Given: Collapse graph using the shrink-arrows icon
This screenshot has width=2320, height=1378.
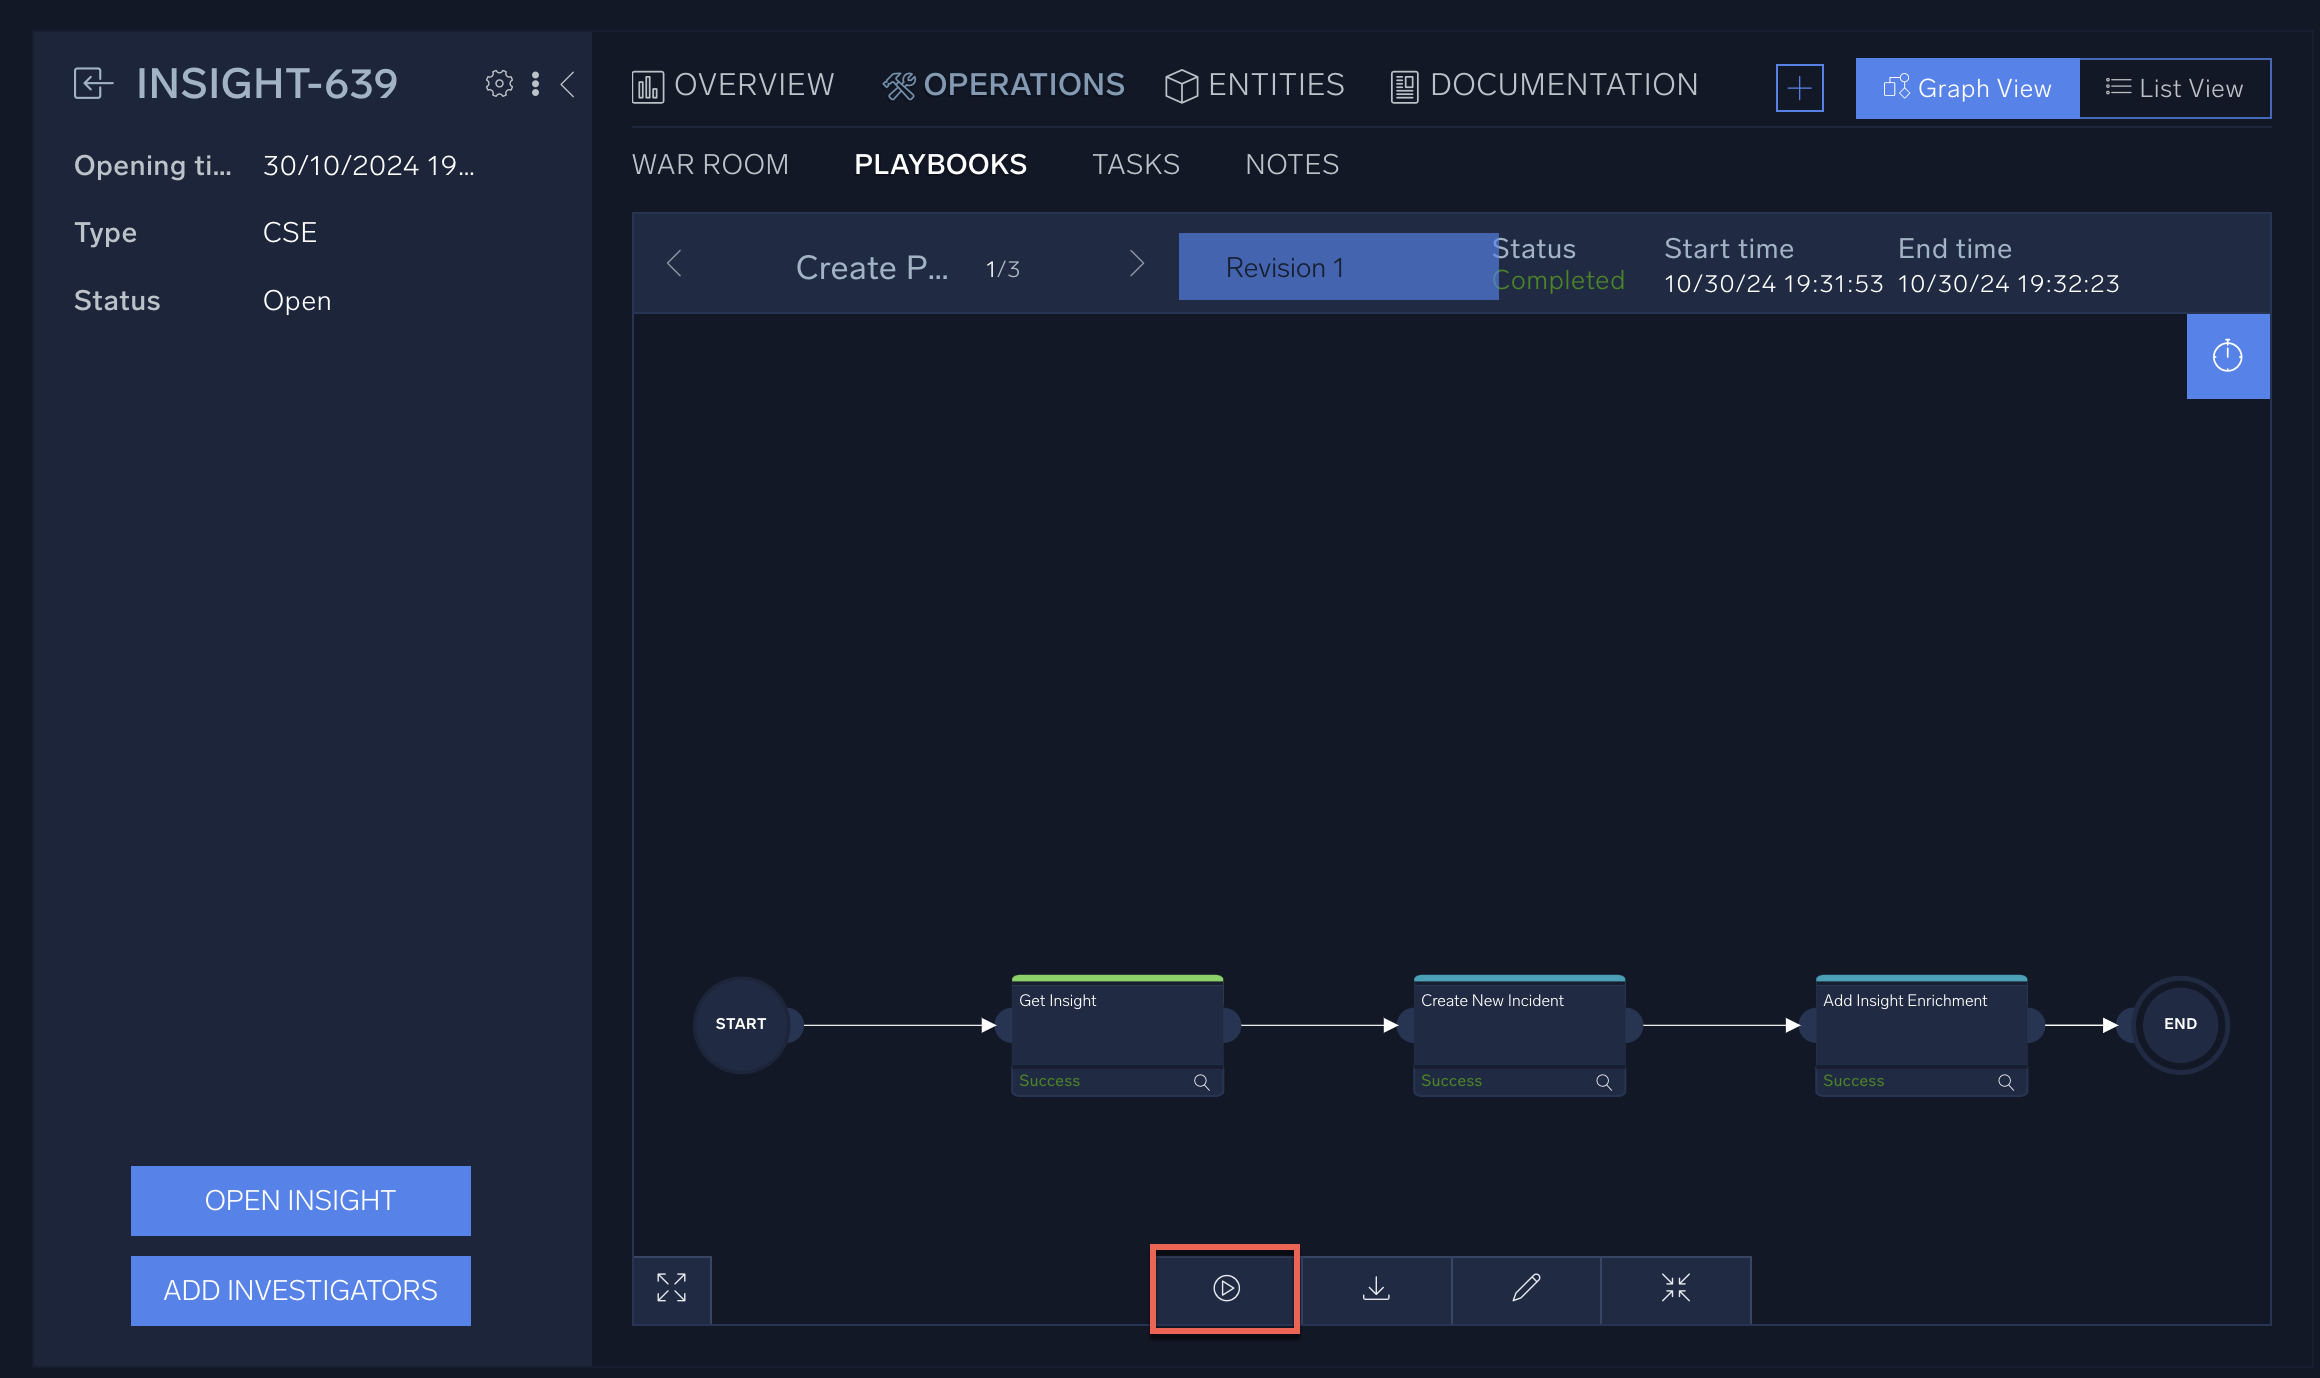Looking at the screenshot, I should coord(1675,1289).
